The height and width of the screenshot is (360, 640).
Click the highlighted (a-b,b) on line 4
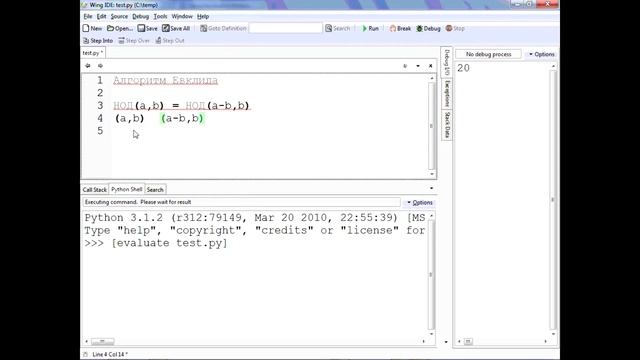point(182,118)
